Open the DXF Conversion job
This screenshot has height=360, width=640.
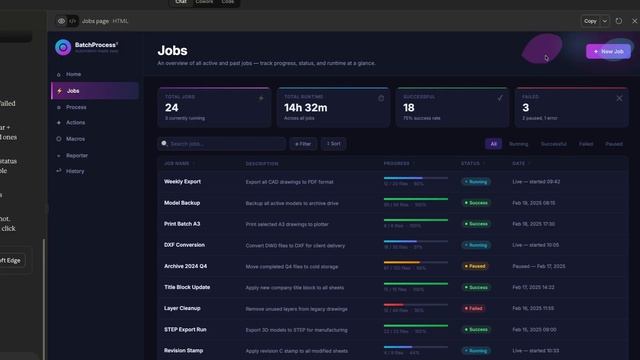(184, 245)
